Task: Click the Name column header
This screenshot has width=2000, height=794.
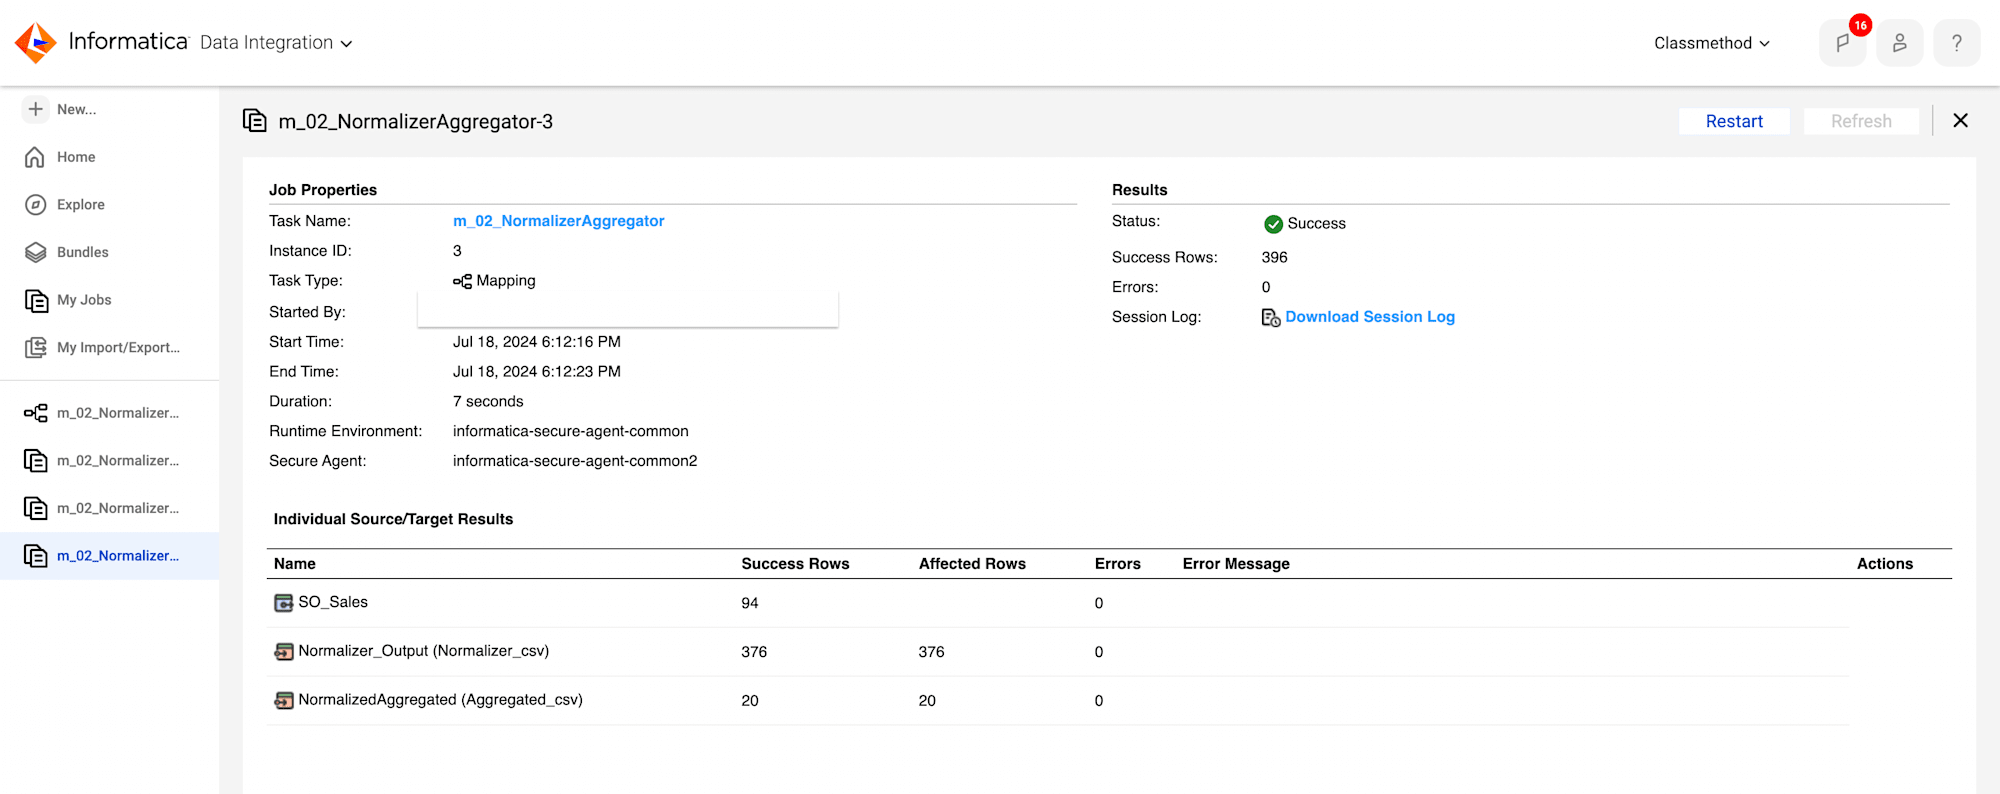Action: coord(295,564)
